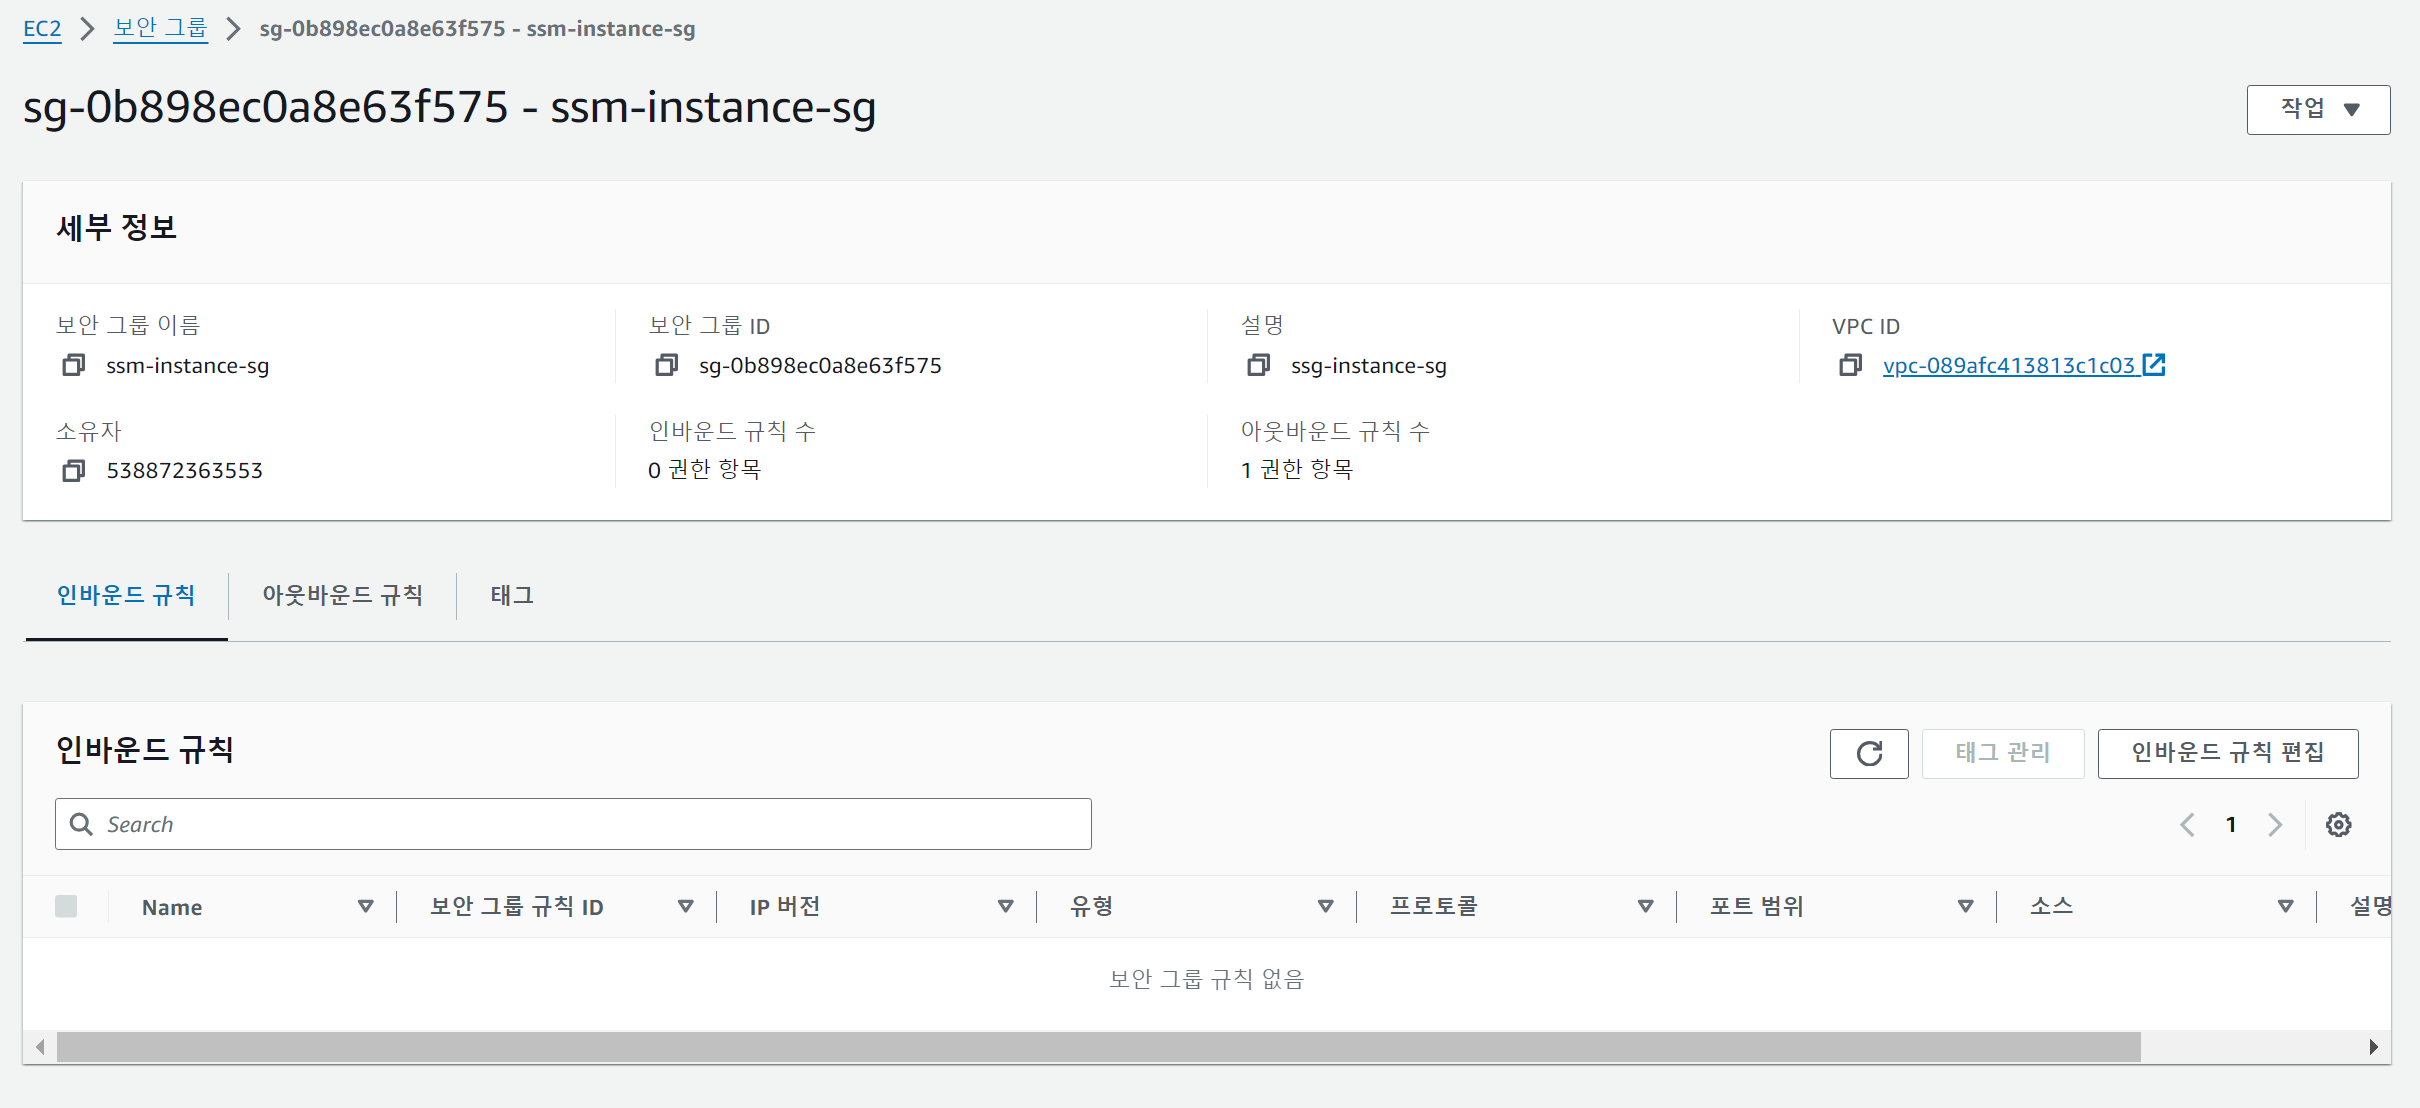The height and width of the screenshot is (1108, 2420).
Task: Switch to 태그 tab
Action: [x=511, y=596]
